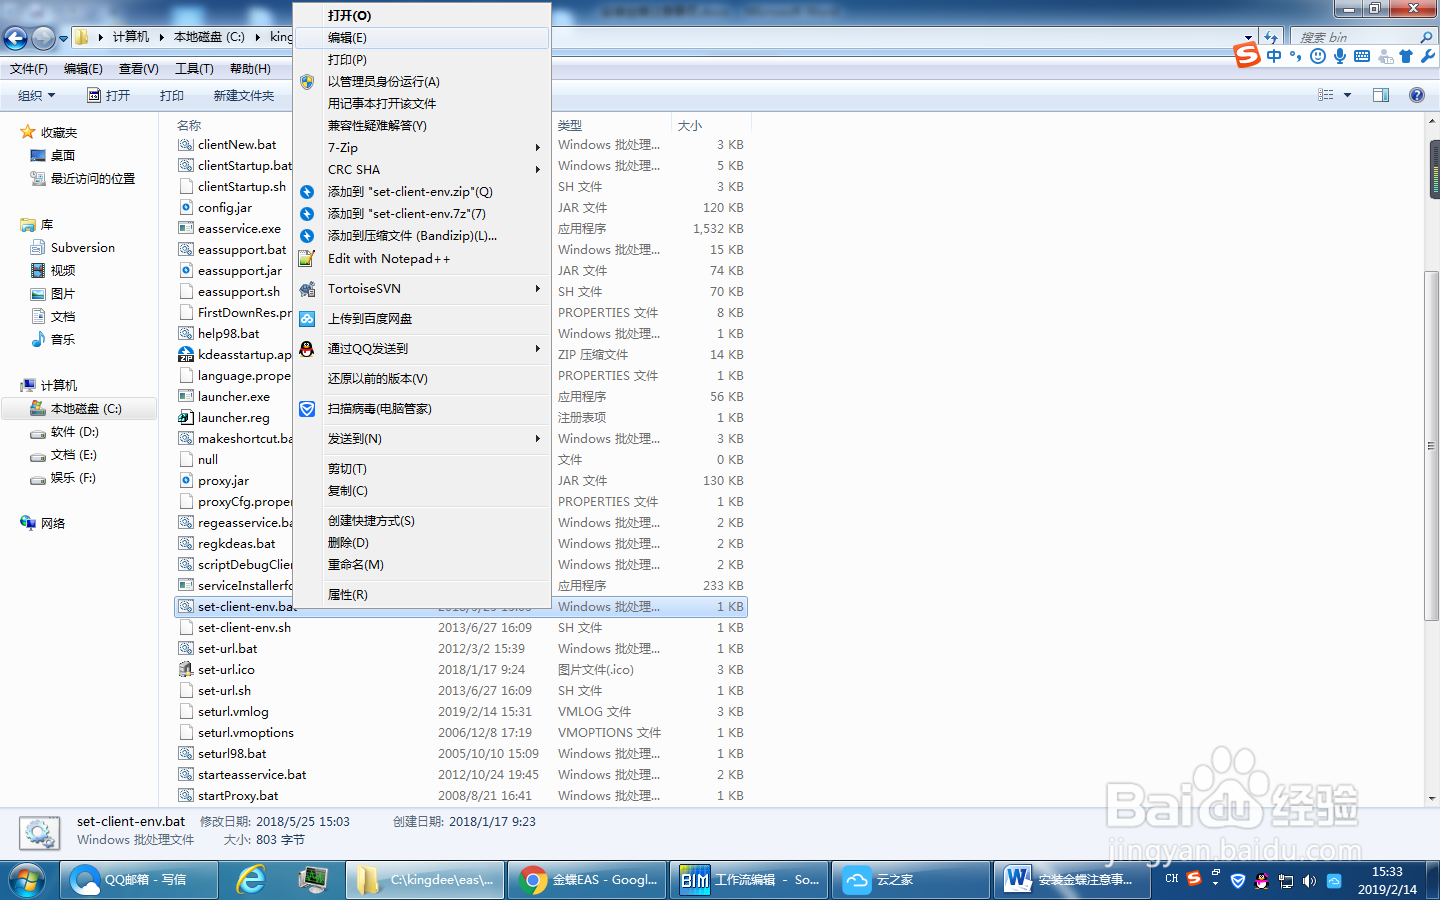This screenshot has height=900, width=1440.
Task: Click the volume speaker tray icon
Action: pyautogui.click(x=1309, y=881)
